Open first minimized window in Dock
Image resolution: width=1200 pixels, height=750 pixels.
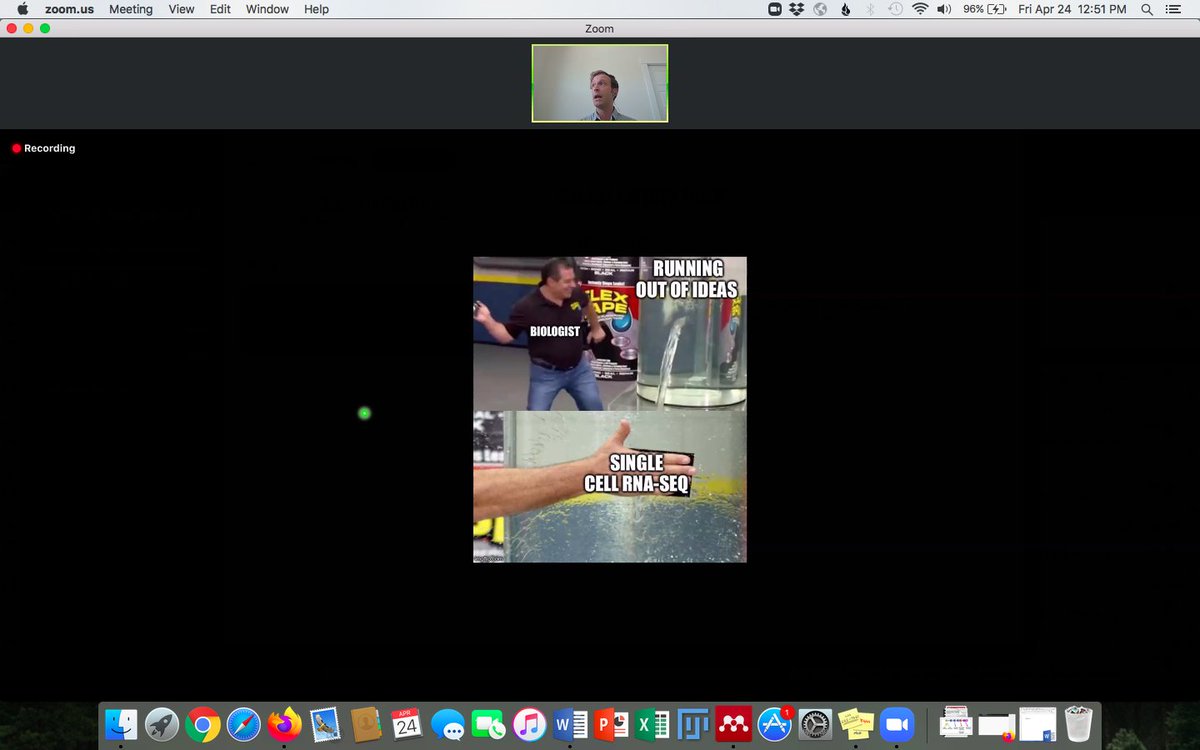955,723
